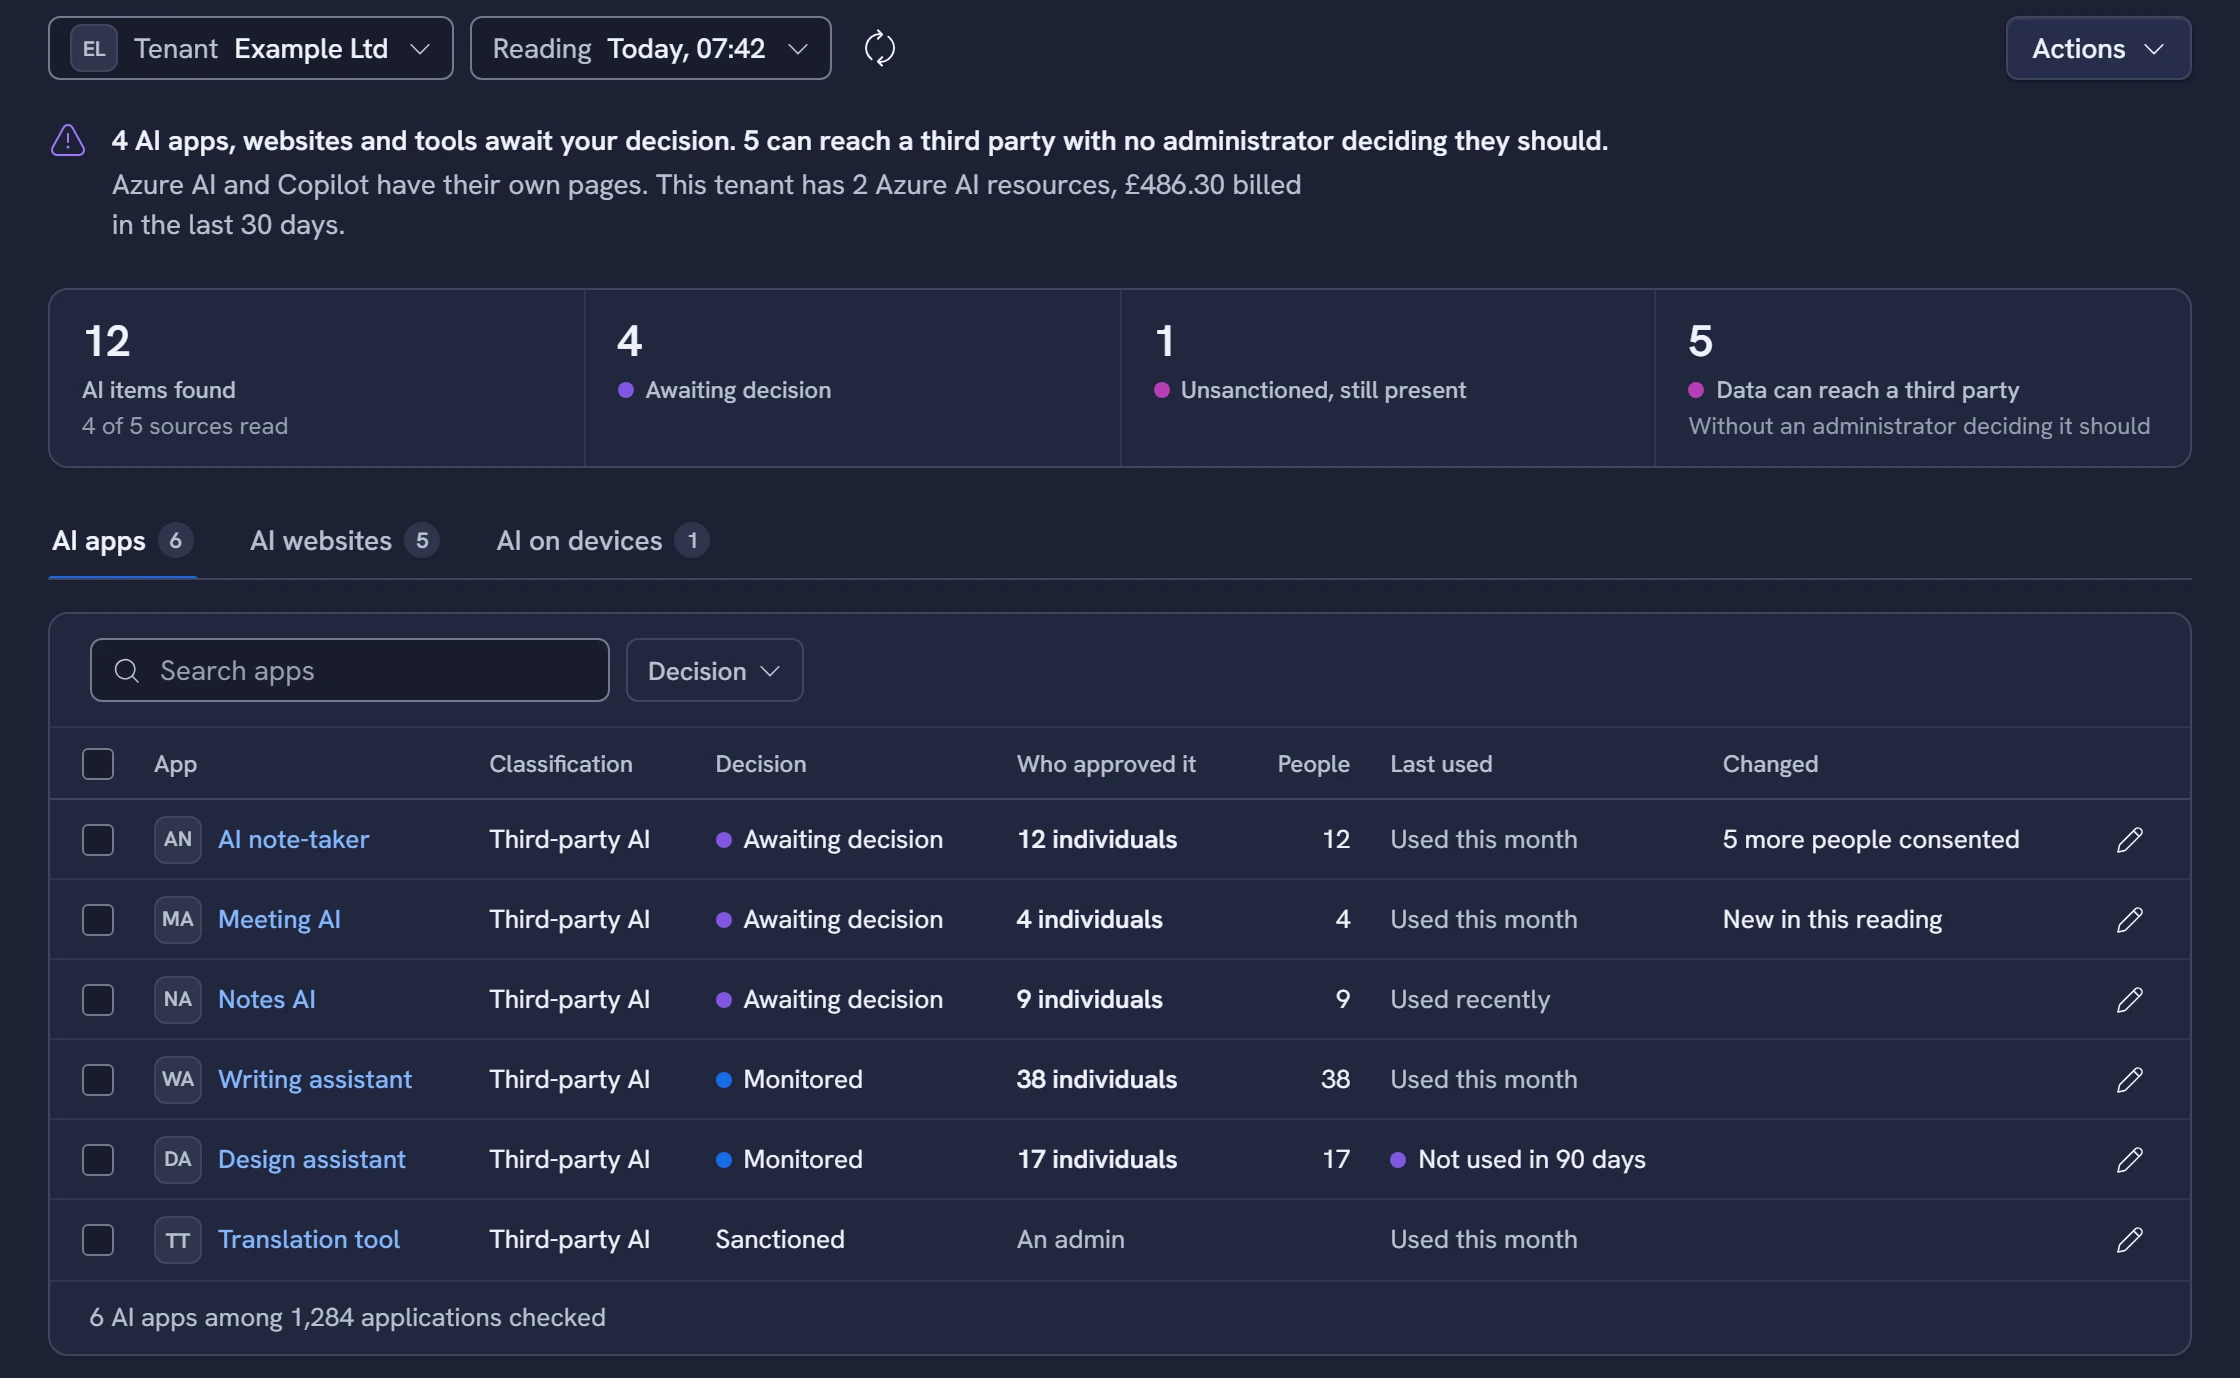2240x1378 pixels.
Task: Click the MA avatar badge for Meeting AI
Action: point(178,919)
